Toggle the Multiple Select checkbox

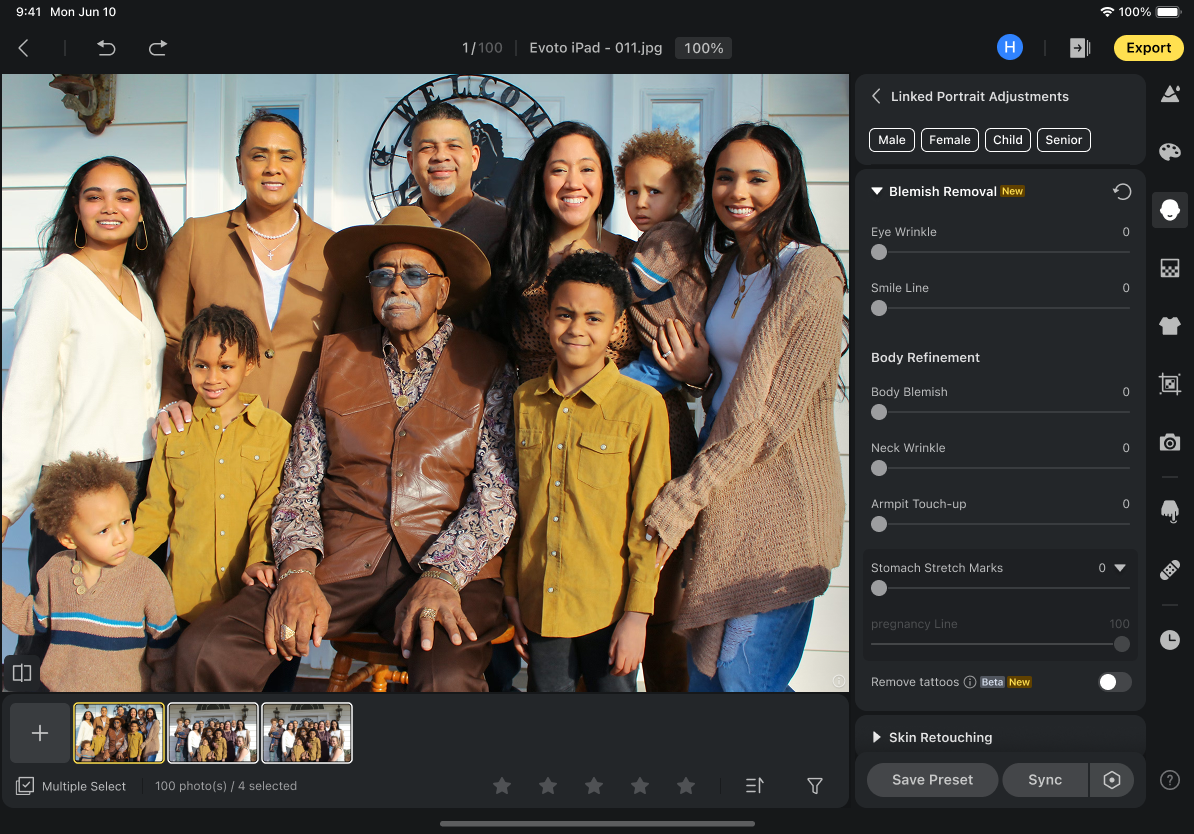(25, 786)
